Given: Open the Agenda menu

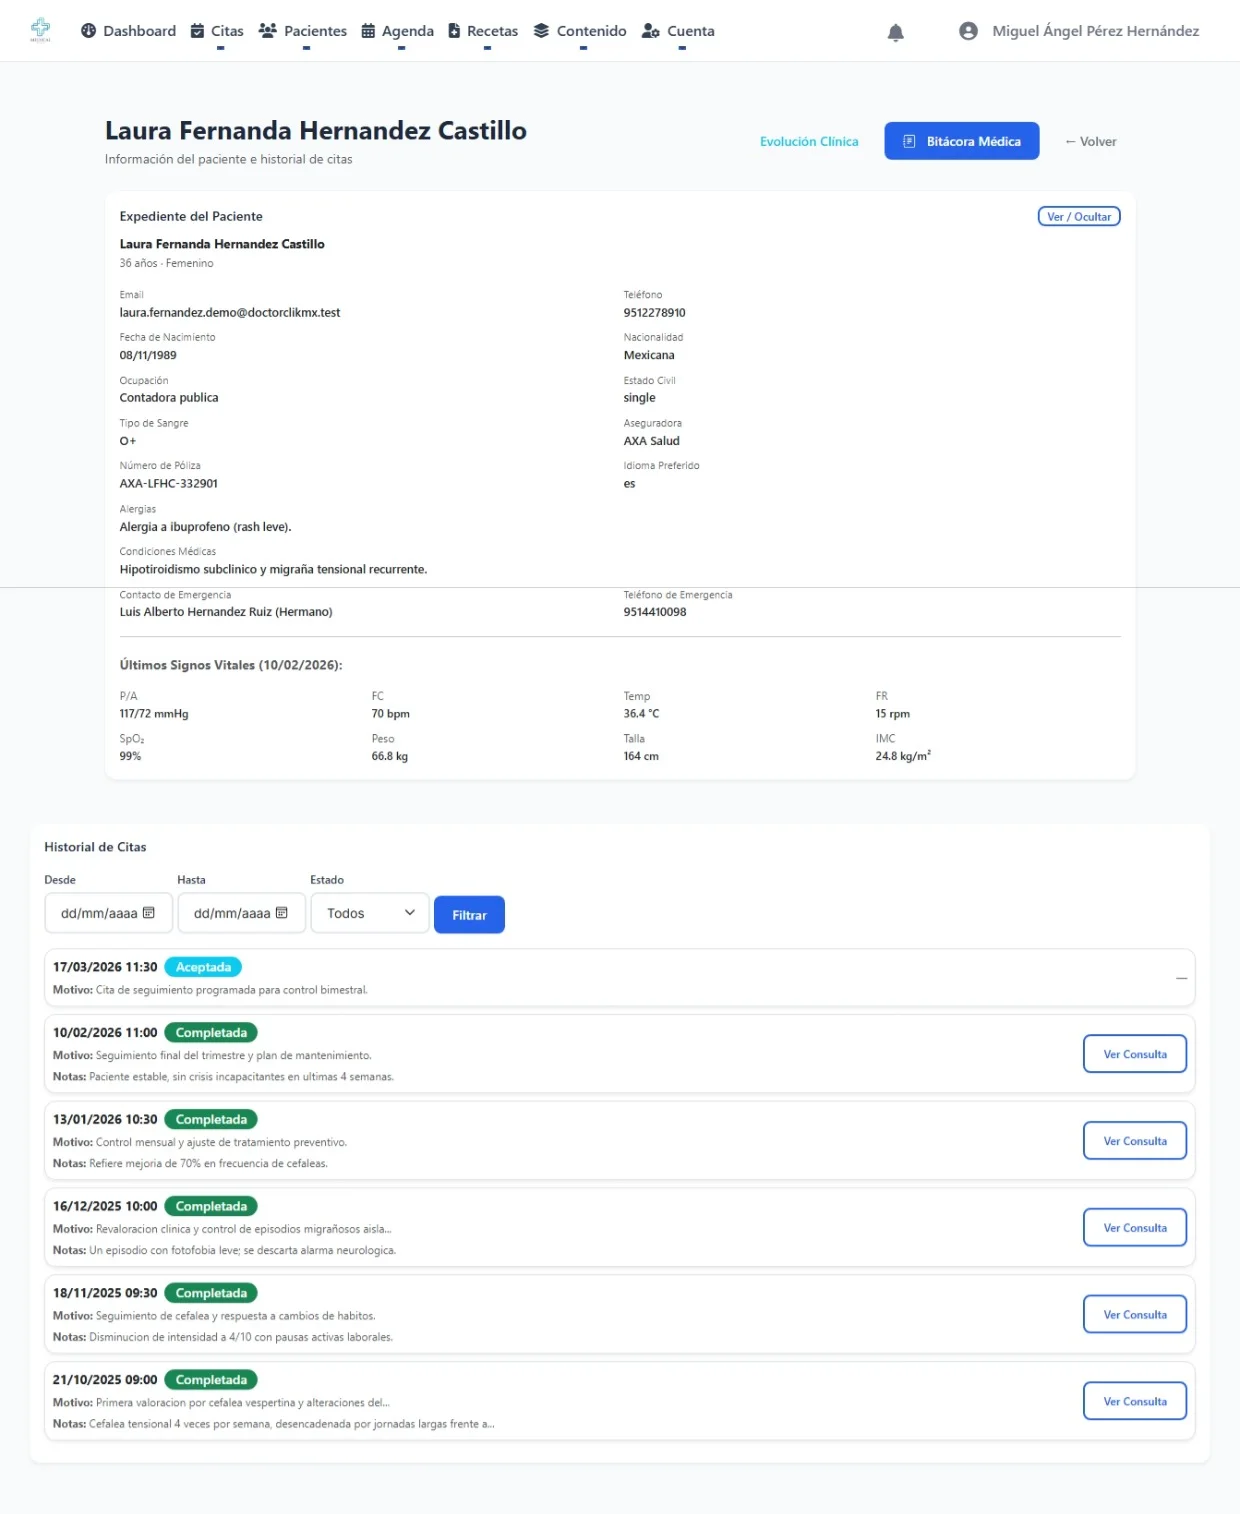Looking at the screenshot, I should [x=397, y=31].
